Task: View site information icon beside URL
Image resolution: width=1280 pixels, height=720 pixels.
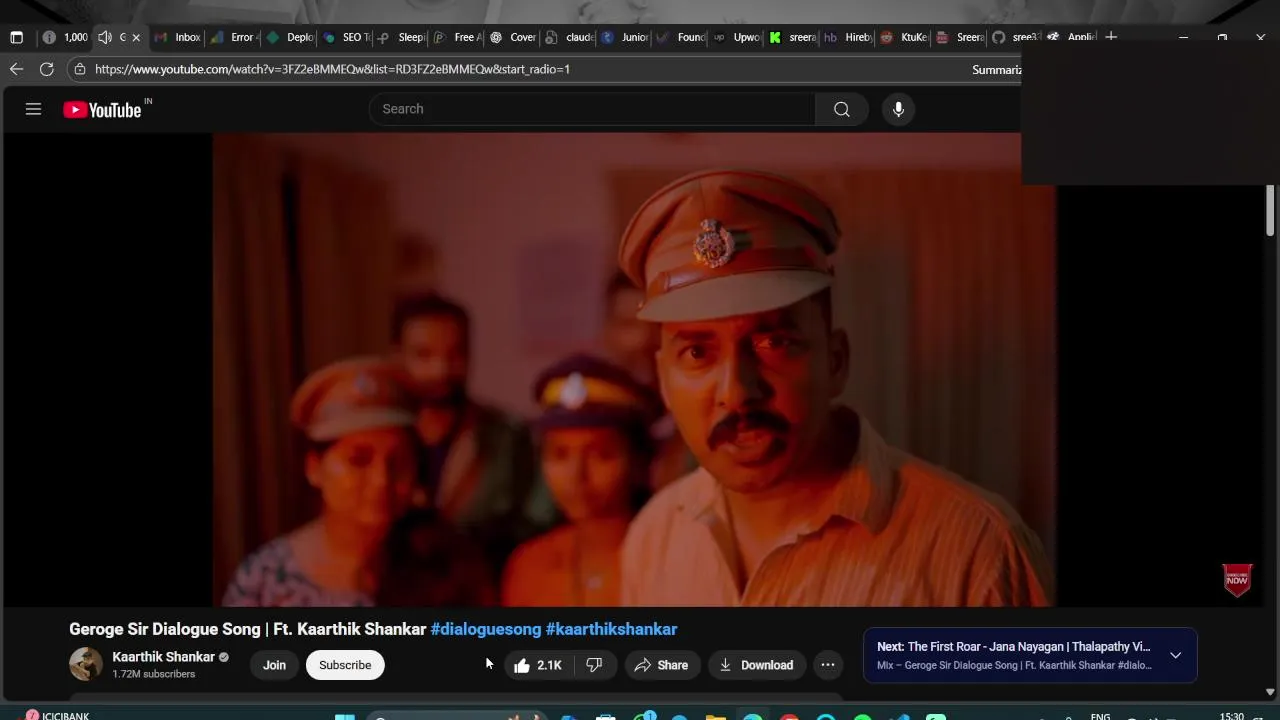Action: point(79,69)
